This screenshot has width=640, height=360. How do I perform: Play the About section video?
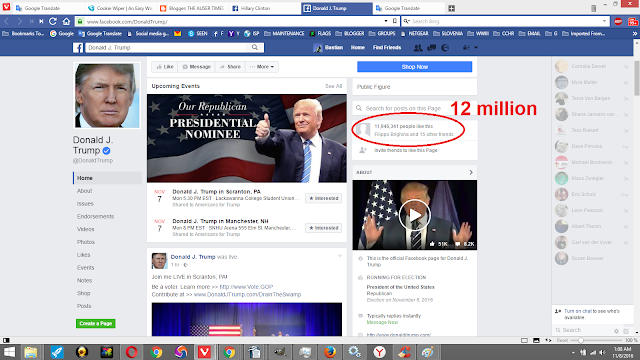pos(414,215)
